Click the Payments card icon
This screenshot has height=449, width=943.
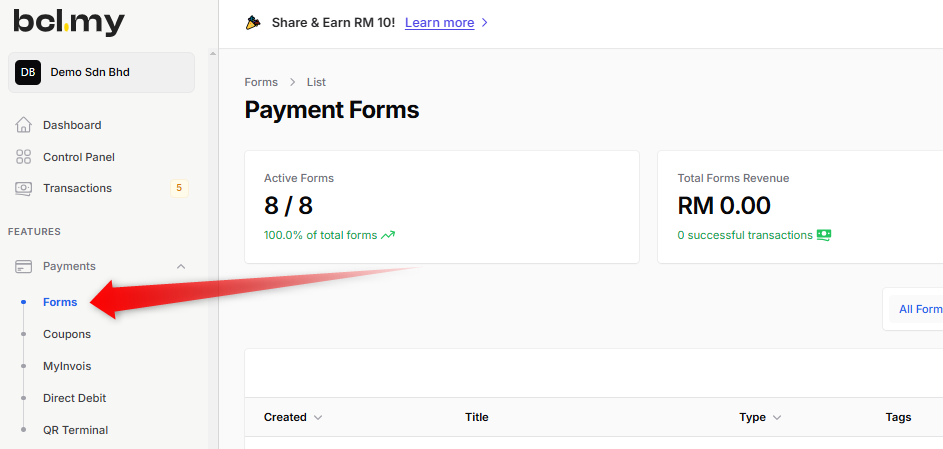click(24, 266)
